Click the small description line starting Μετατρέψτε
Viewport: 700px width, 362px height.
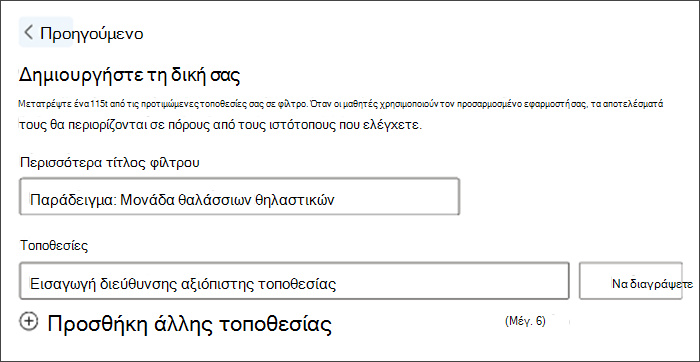pyautogui.click(x=341, y=104)
